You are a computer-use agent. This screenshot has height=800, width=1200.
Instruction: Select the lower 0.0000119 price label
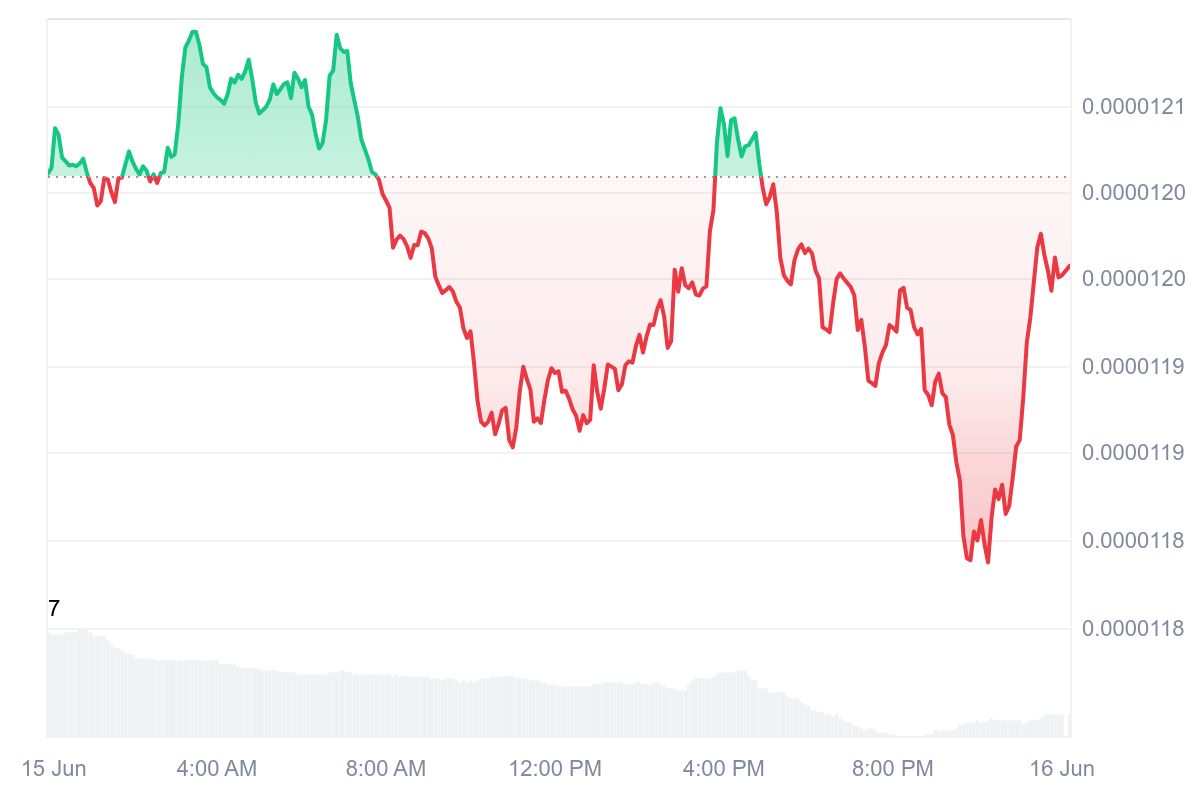[x=1132, y=453]
